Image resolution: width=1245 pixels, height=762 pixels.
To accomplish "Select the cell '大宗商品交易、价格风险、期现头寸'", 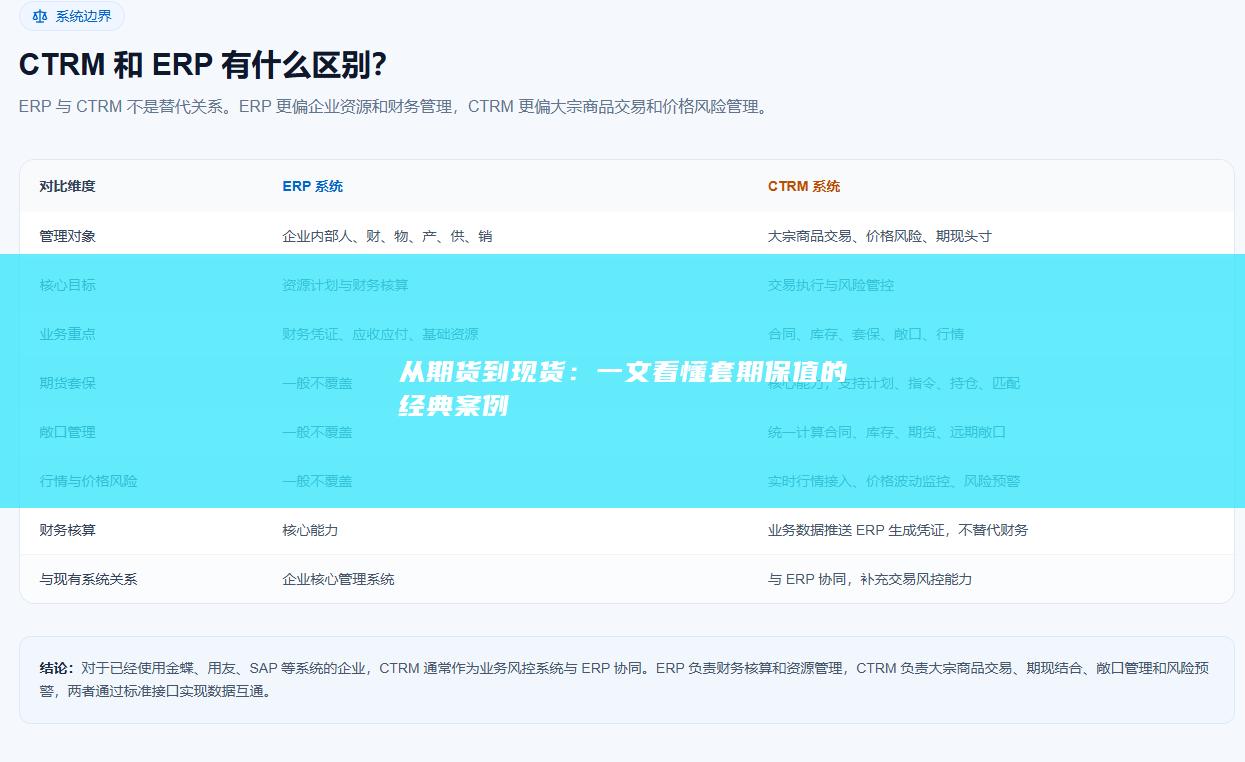I will [880, 236].
